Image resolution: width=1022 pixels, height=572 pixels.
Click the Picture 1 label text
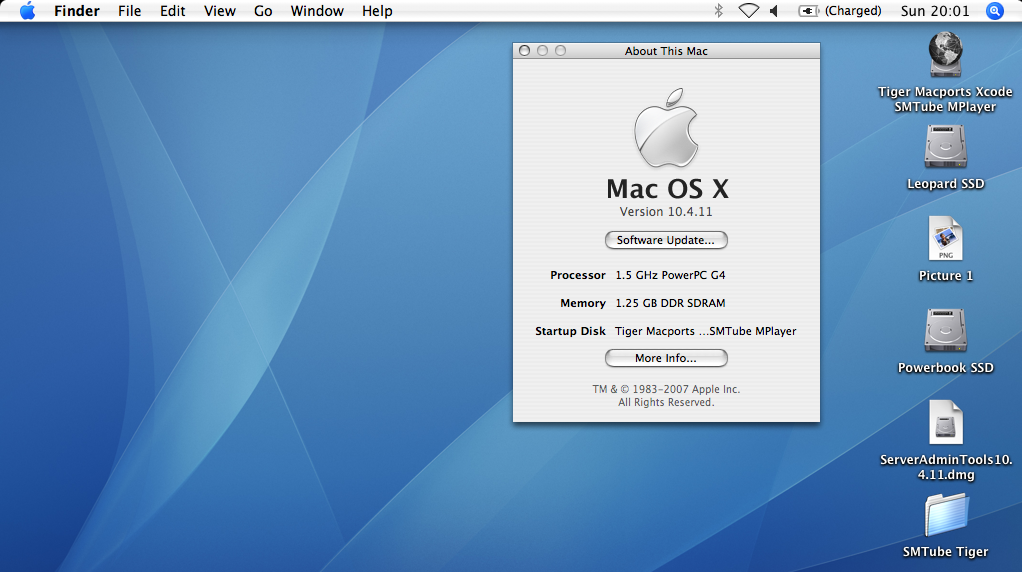(x=945, y=276)
